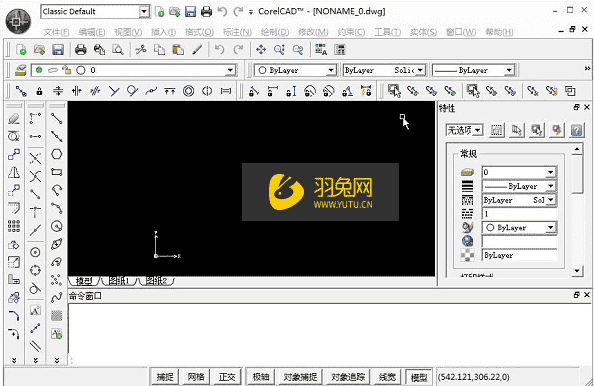Switch to the 图纸2 sheet tab
This screenshot has height=386, width=594.
(156, 281)
